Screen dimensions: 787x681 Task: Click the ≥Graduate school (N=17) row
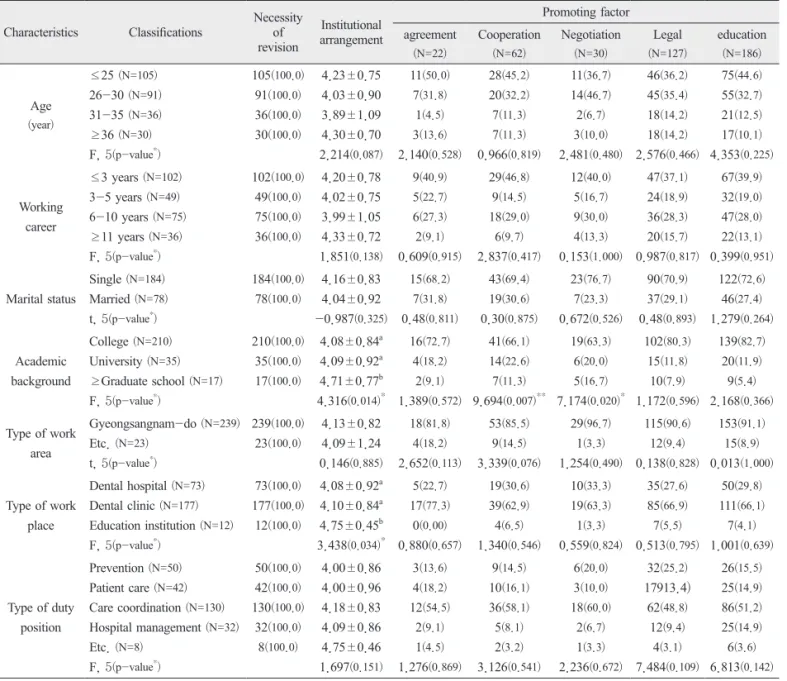[392, 381]
